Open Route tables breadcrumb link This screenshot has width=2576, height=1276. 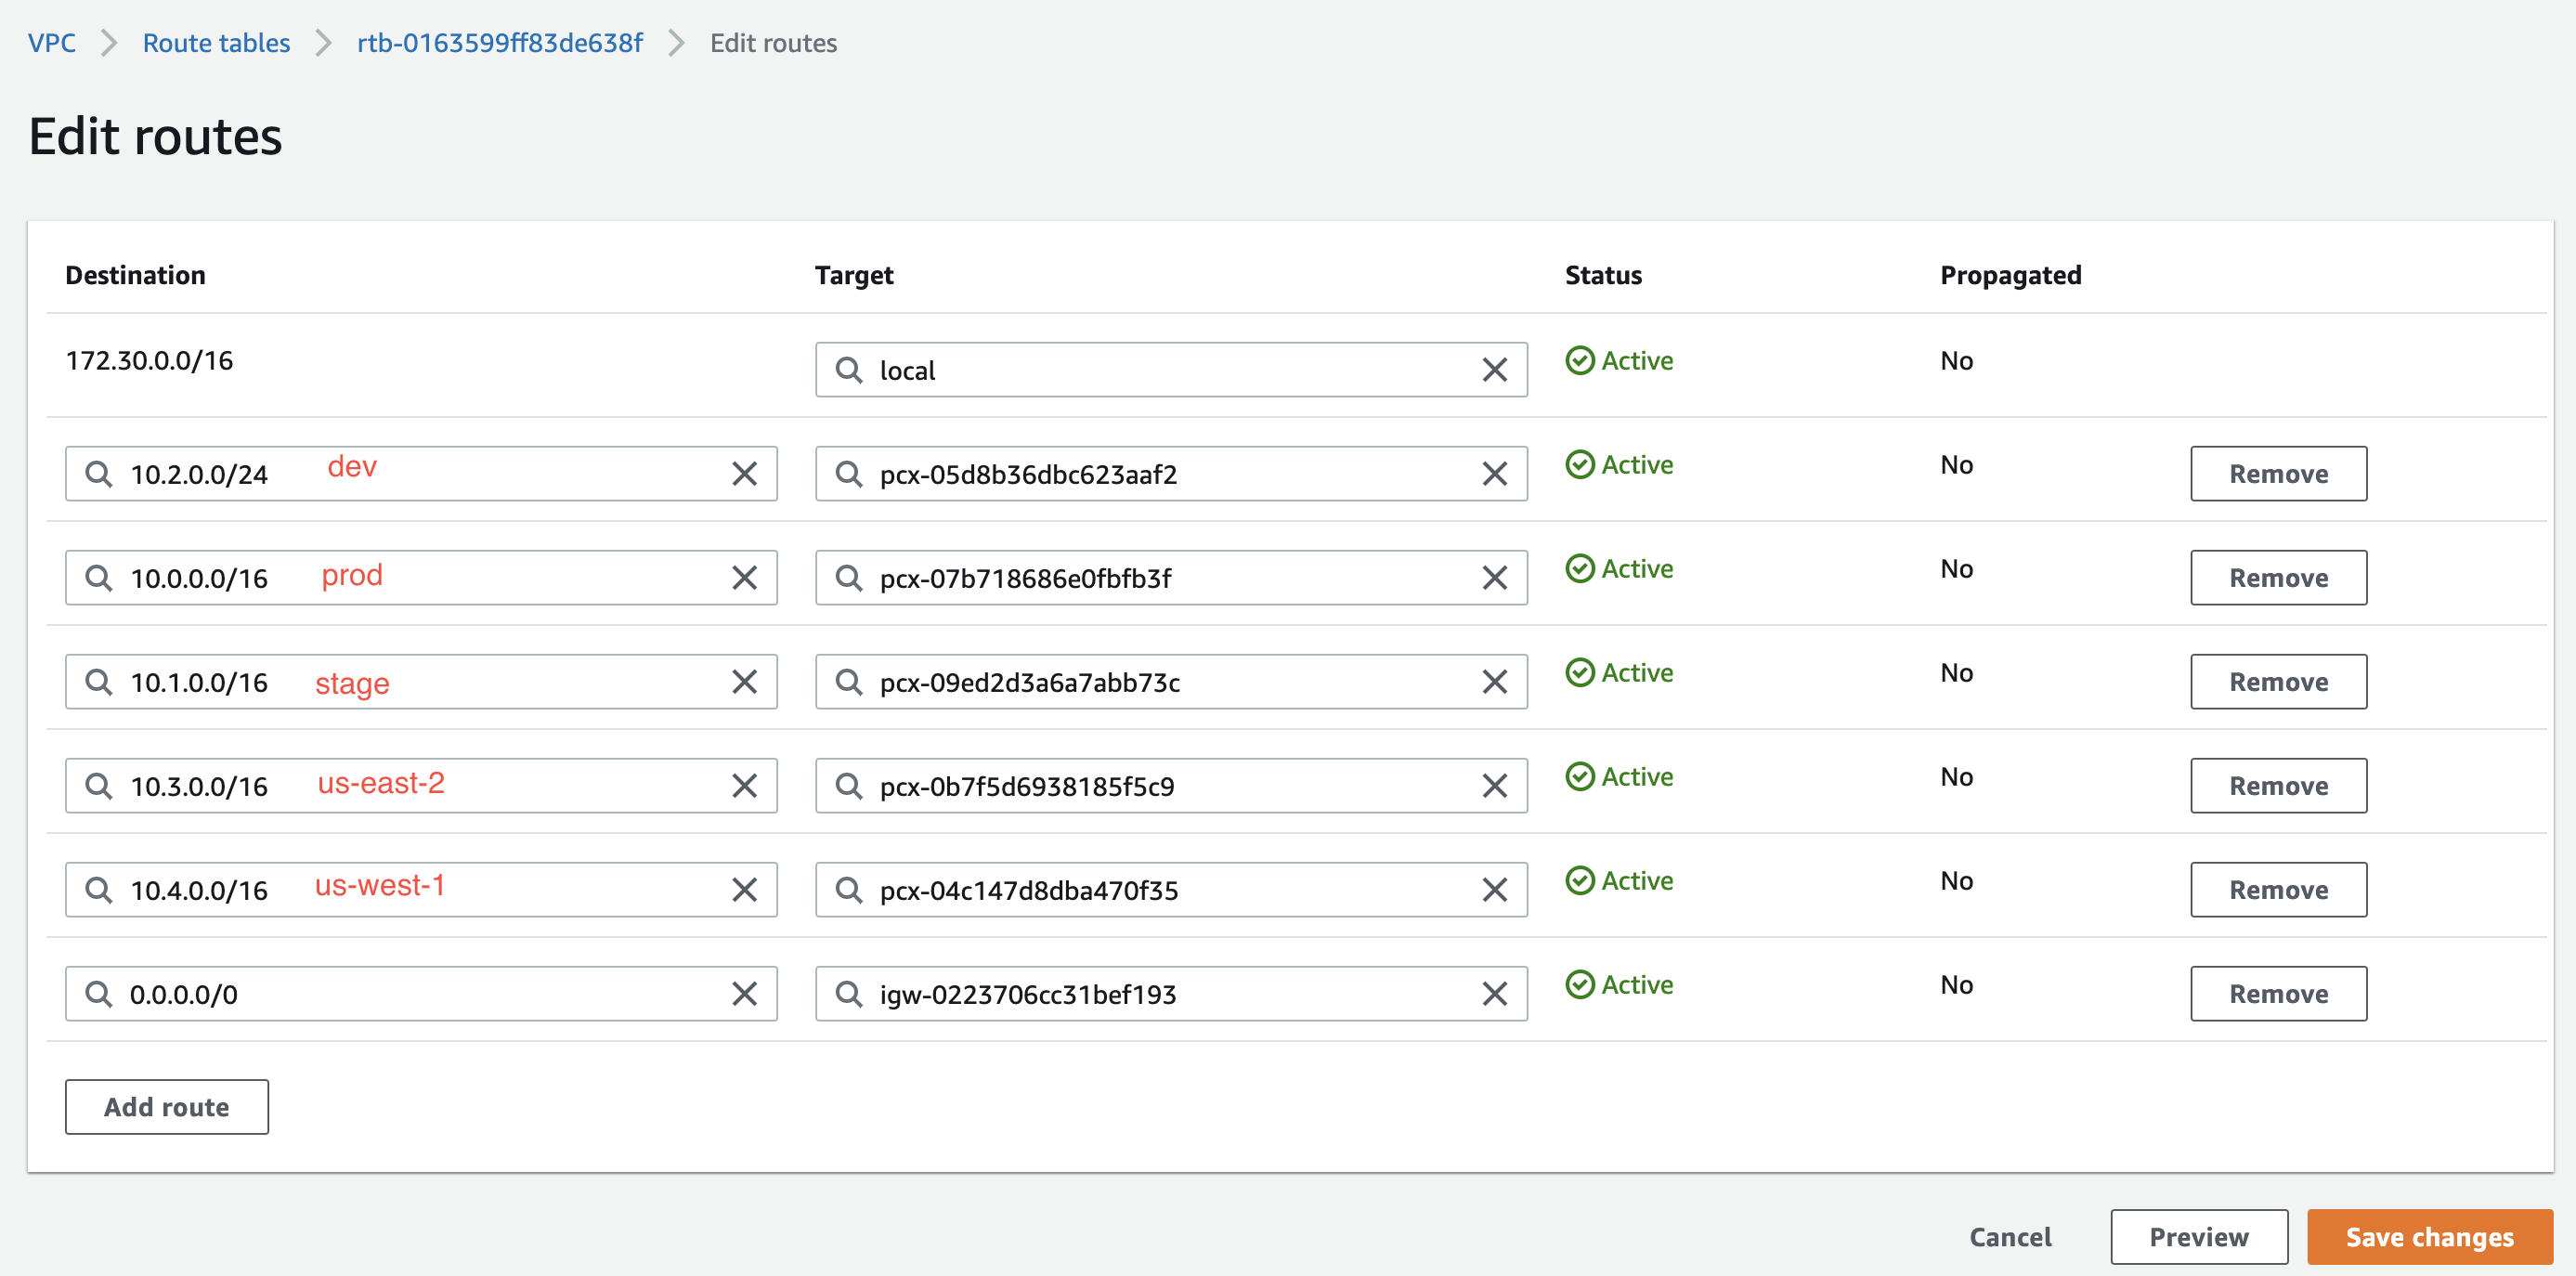pyautogui.click(x=216, y=43)
